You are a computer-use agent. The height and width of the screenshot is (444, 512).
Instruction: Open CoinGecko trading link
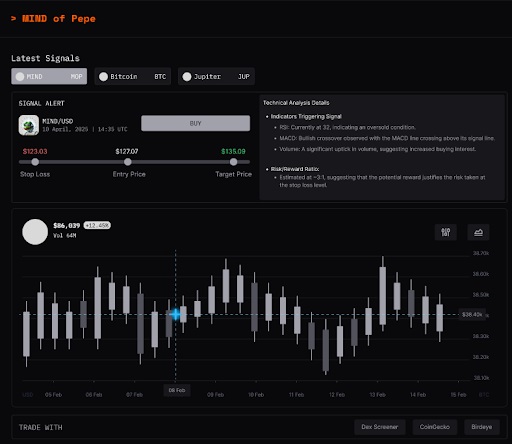point(435,427)
